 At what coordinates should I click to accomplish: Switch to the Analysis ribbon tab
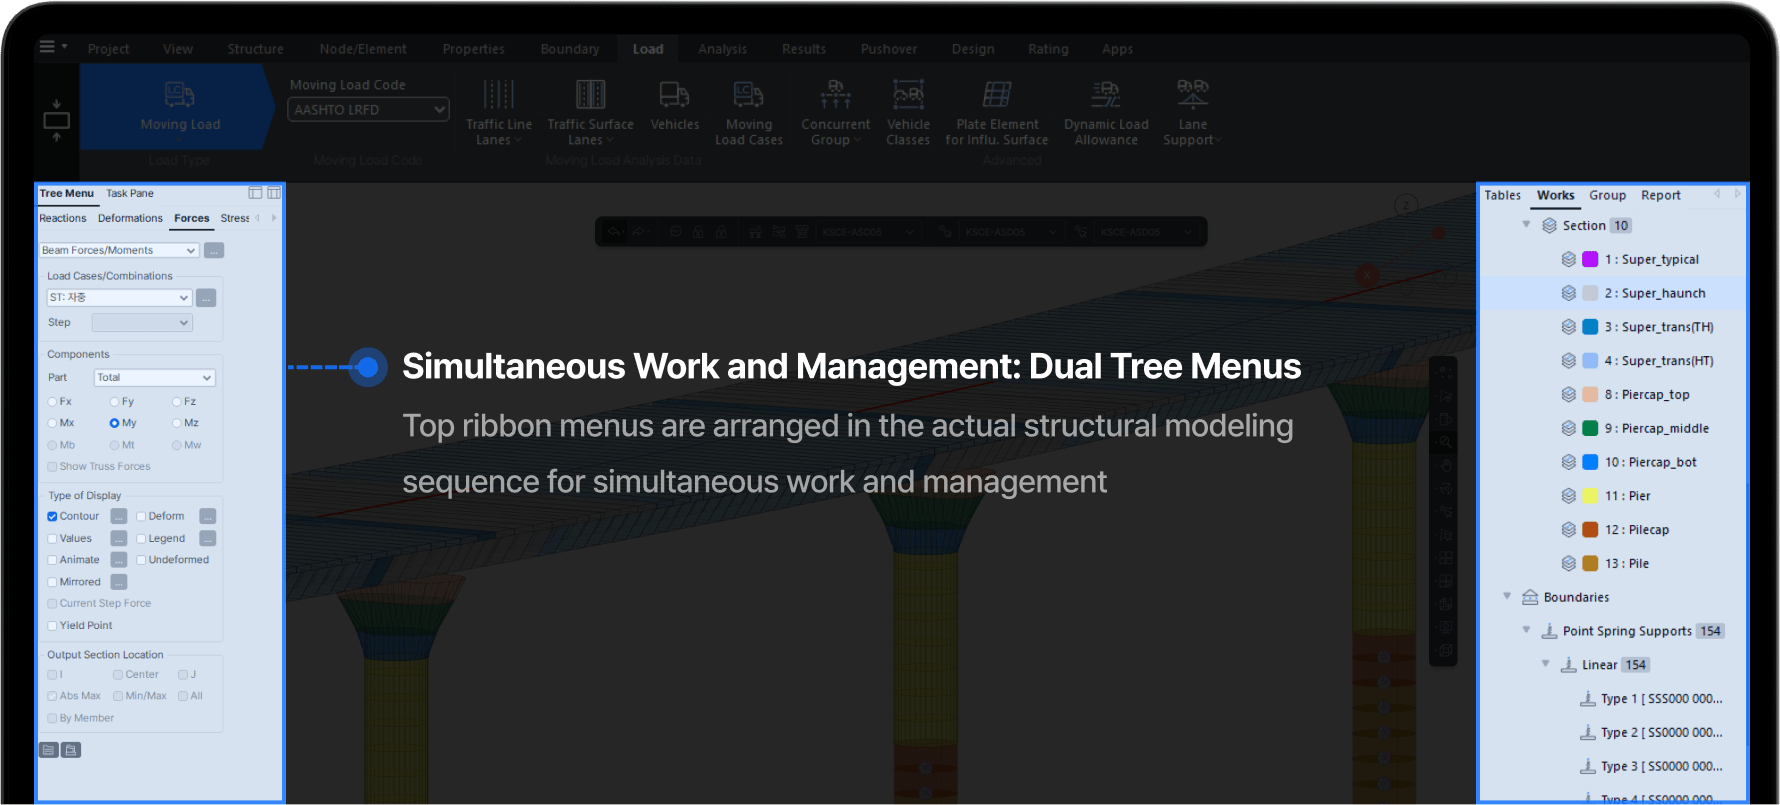tap(722, 49)
